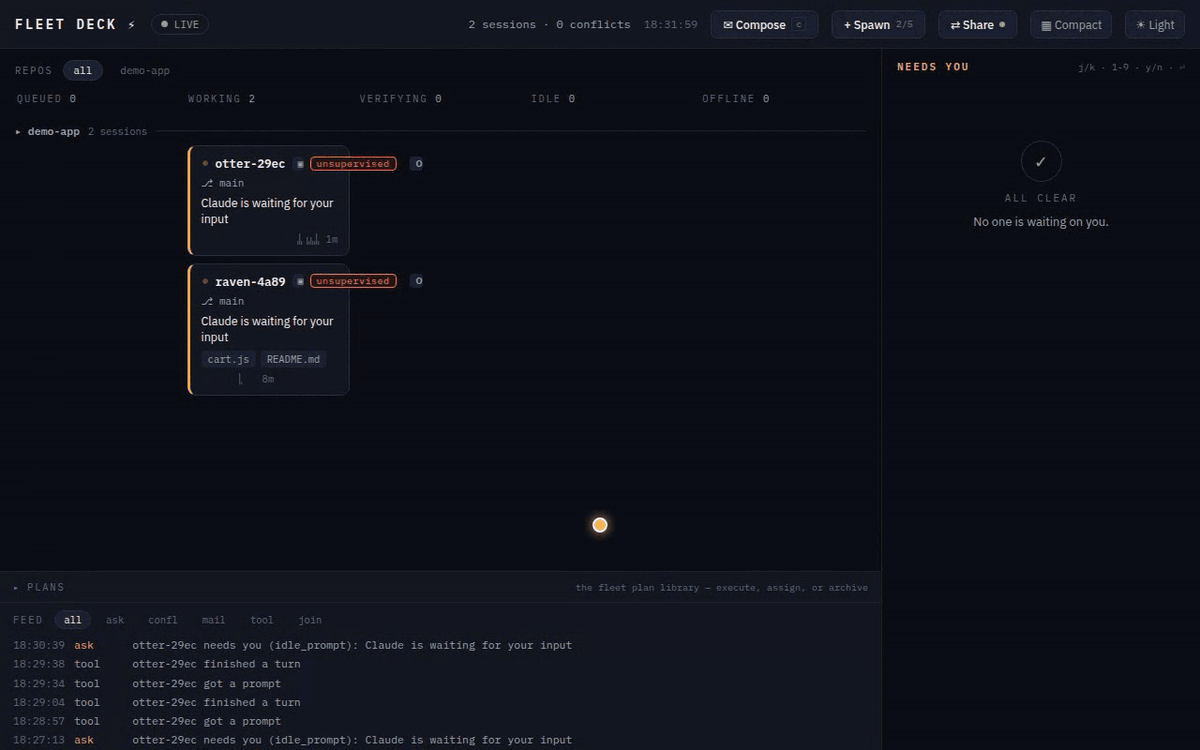Filter feed by 'confl'
Image resolution: width=1200 pixels, height=750 pixels.
click(163, 620)
